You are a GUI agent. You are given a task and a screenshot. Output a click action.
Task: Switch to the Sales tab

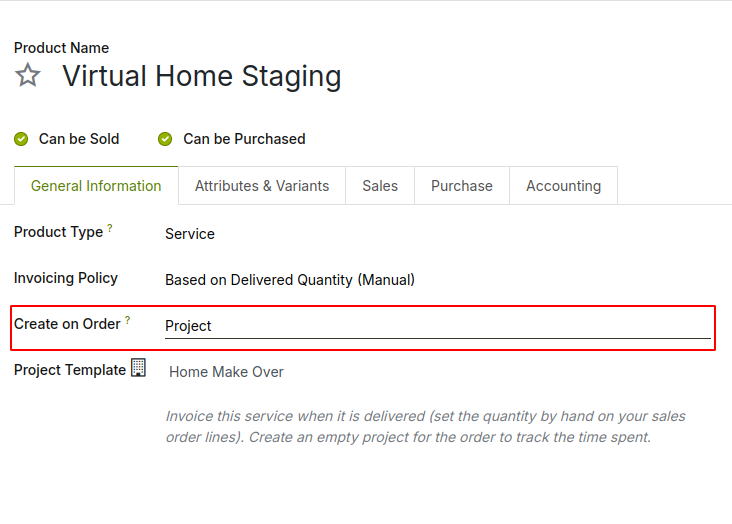(x=380, y=186)
